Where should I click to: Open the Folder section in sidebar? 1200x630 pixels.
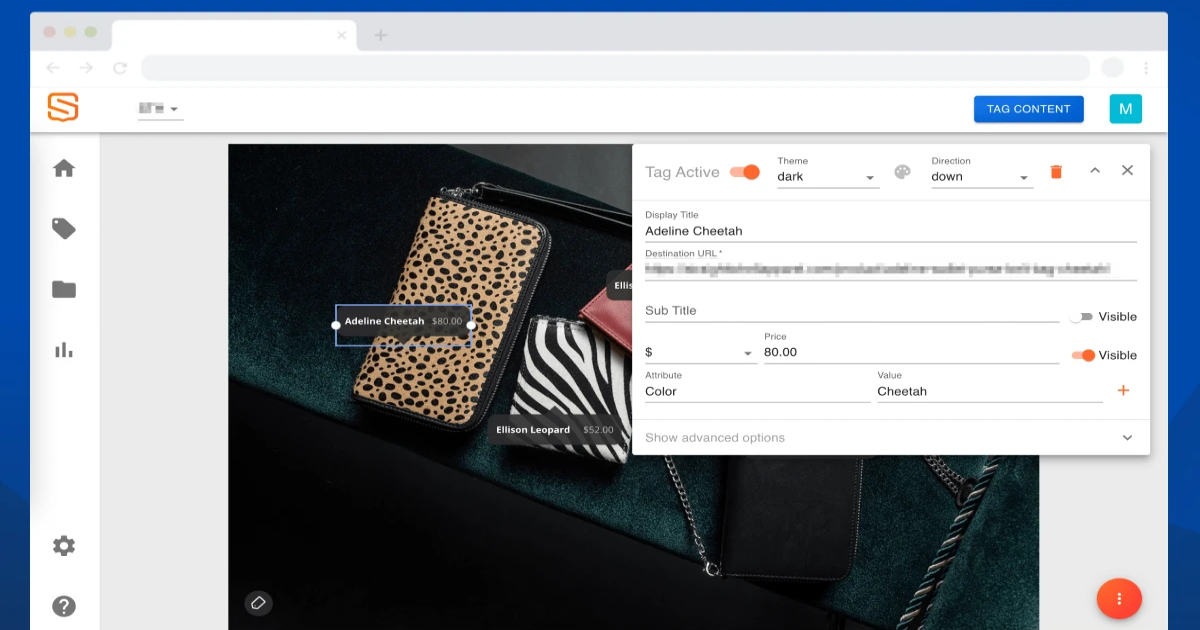(x=64, y=290)
